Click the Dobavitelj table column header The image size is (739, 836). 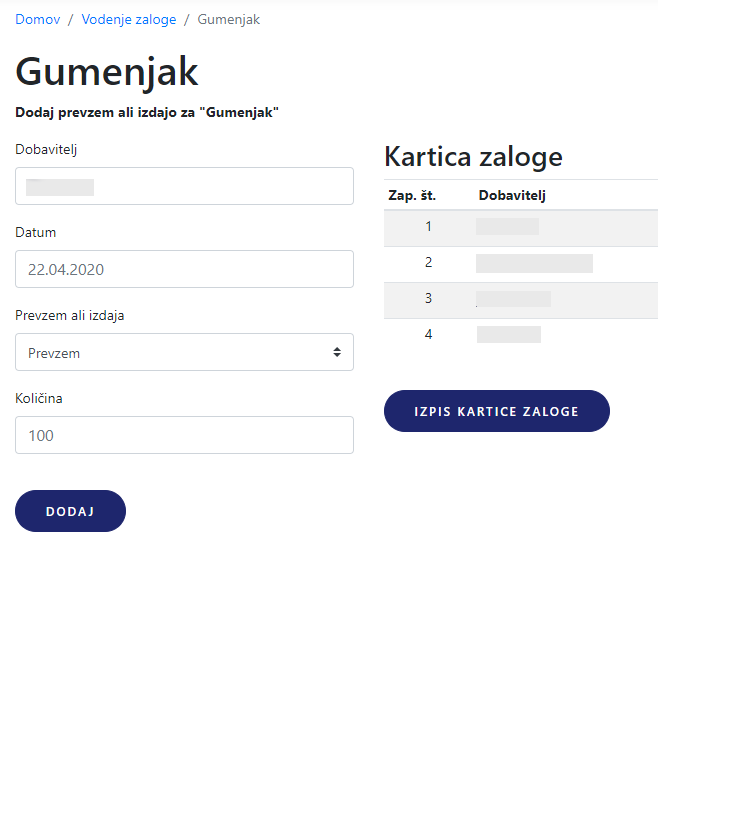(512, 195)
